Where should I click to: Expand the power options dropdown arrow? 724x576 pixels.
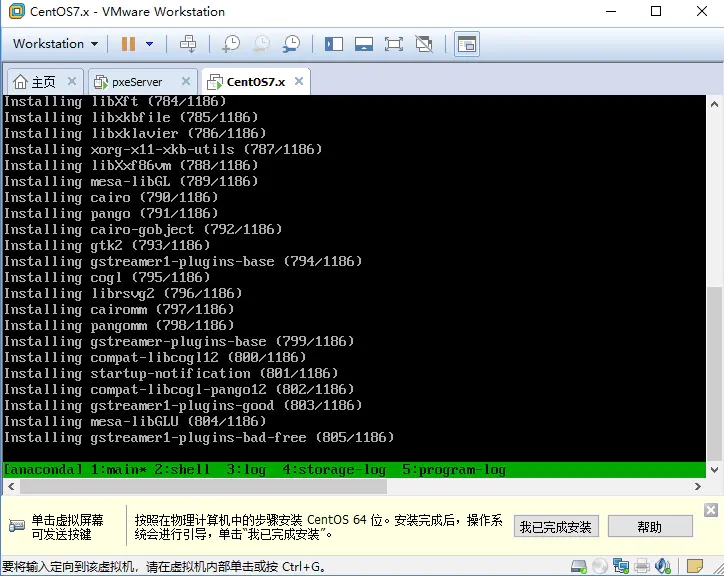pyautogui.click(x=150, y=44)
